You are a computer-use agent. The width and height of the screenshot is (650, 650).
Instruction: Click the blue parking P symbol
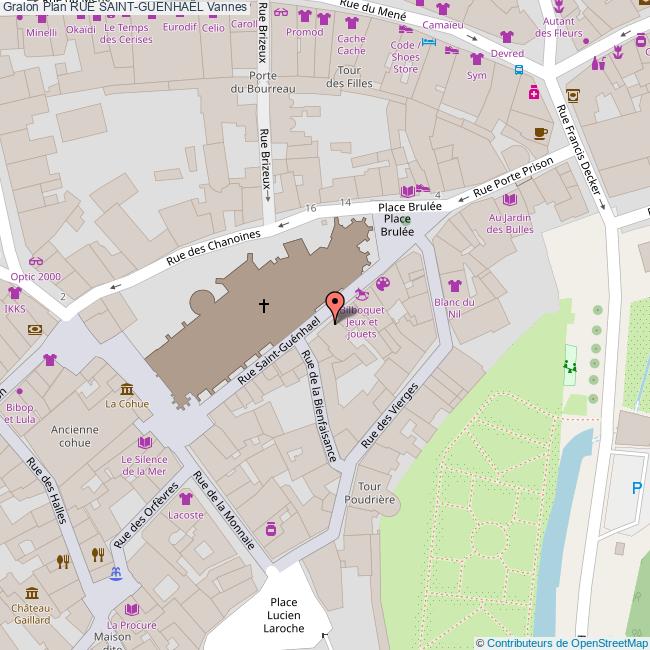click(x=637, y=488)
